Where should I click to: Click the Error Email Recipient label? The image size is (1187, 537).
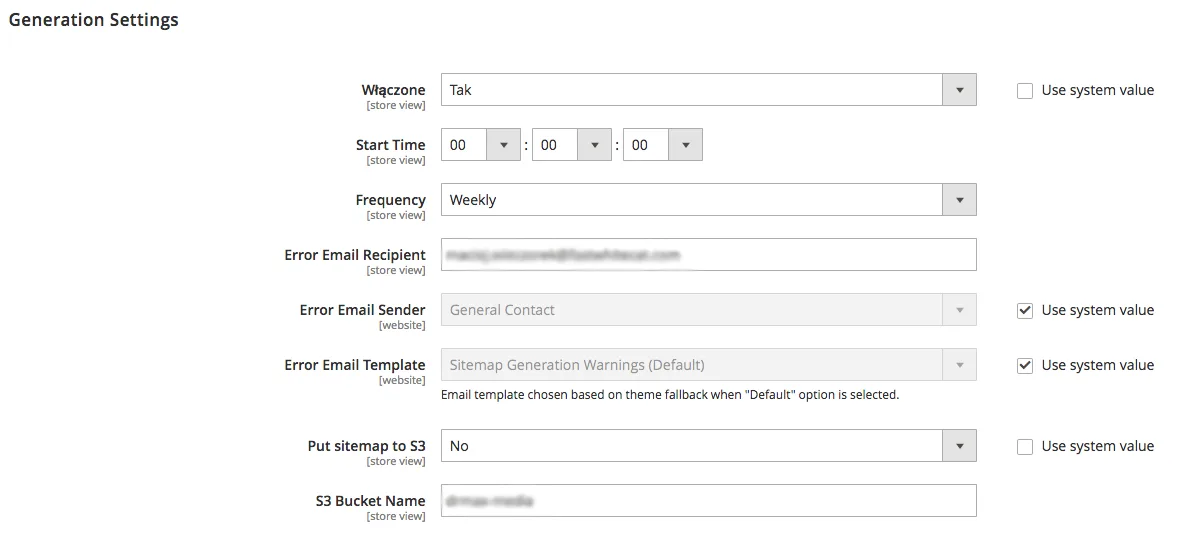click(x=355, y=255)
